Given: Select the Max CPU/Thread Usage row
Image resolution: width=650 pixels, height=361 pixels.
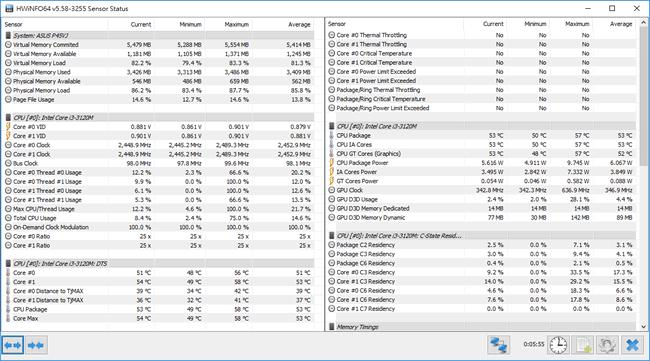Looking at the screenshot, I should coord(160,209).
